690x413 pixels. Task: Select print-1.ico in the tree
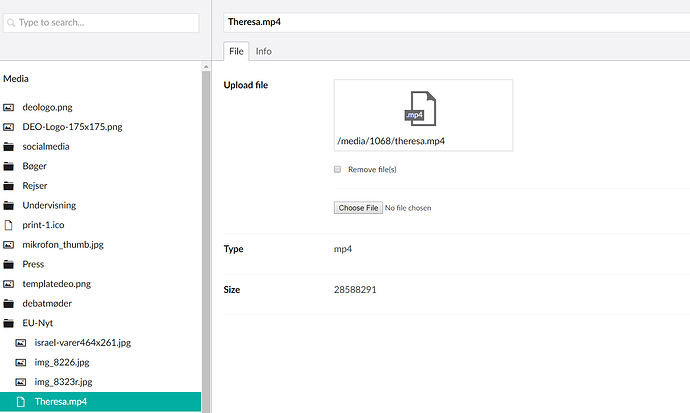coord(43,225)
